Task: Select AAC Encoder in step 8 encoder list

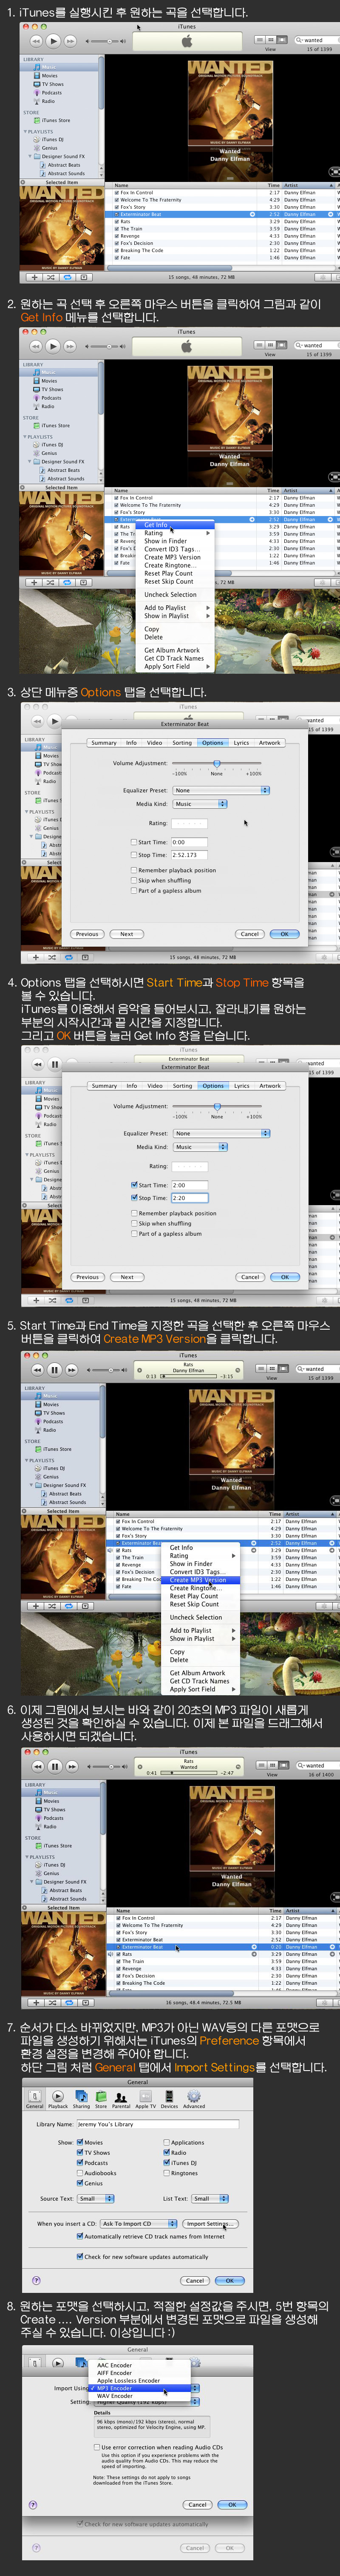Action: [x=138, y=2365]
